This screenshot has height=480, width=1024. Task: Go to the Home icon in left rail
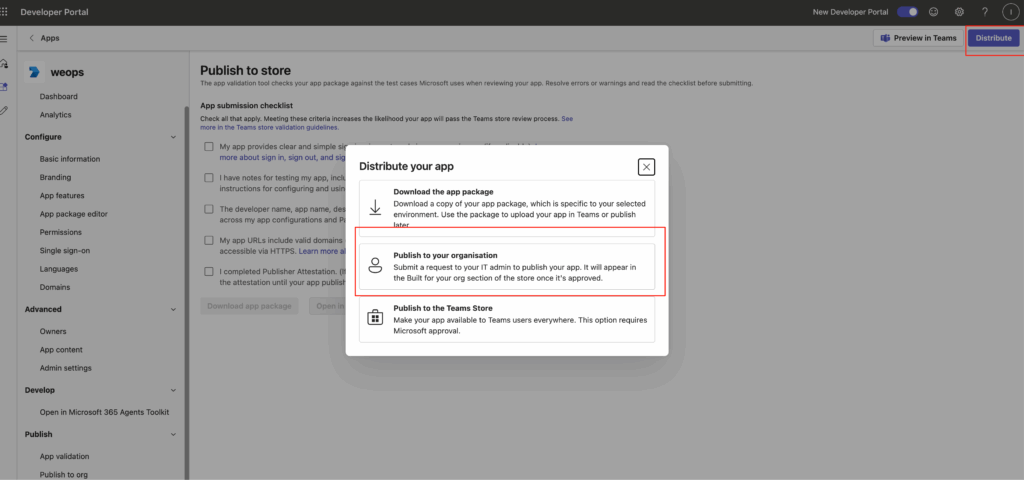[4, 63]
